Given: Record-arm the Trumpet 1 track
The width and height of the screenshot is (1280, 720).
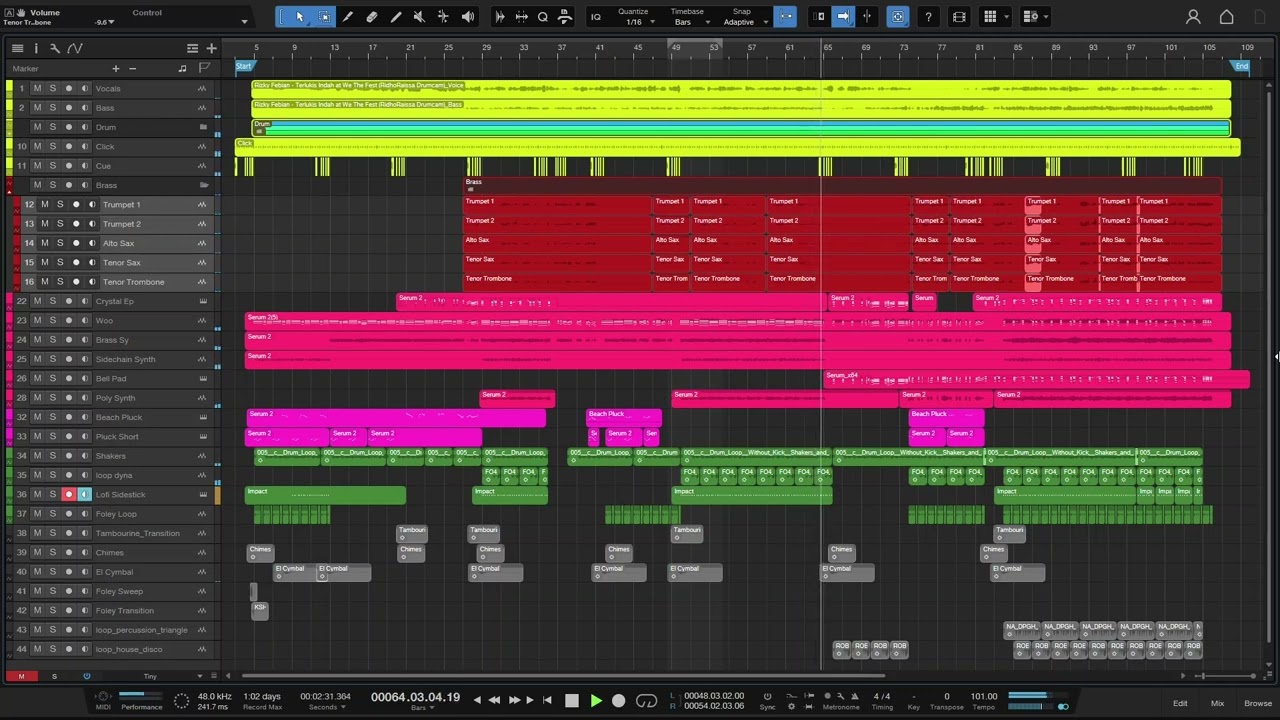Looking at the screenshot, I should 75,205.
